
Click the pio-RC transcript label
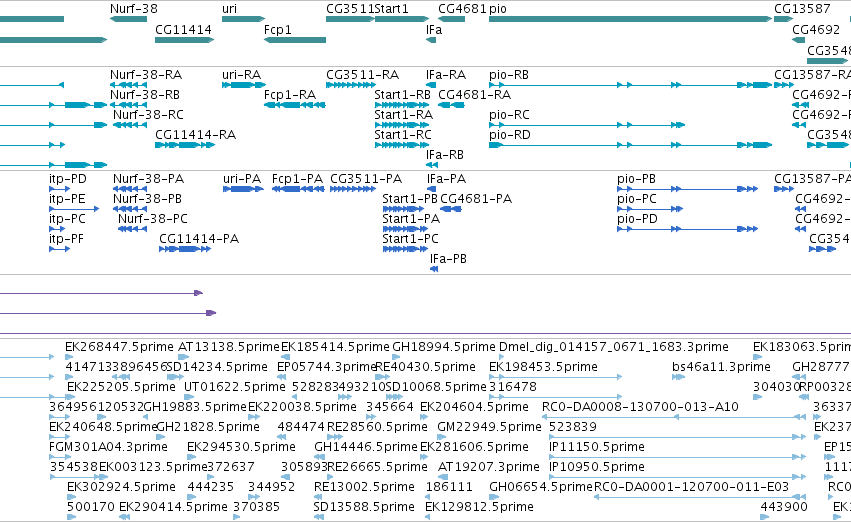509,114
